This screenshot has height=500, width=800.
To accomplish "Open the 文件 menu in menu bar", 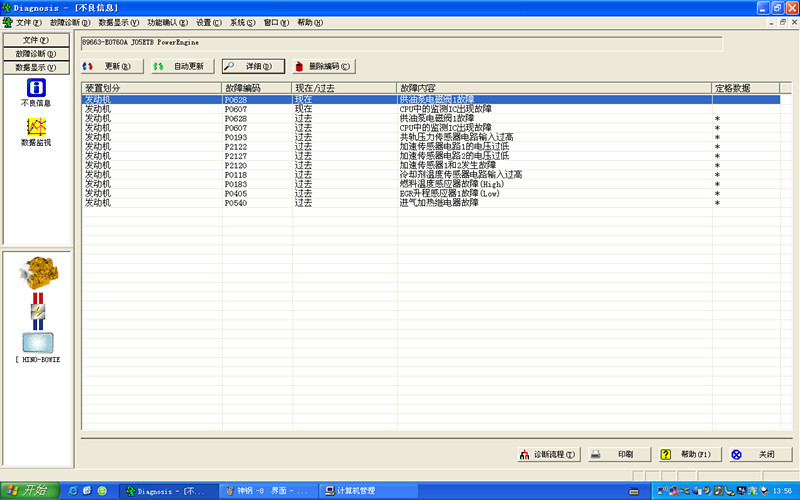I will tap(29, 22).
